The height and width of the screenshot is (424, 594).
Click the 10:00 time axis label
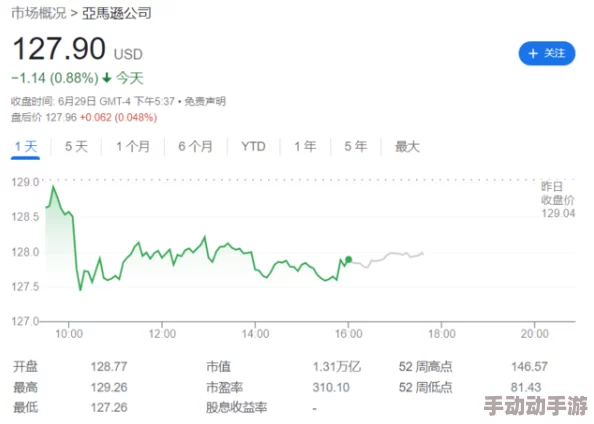point(69,334)
